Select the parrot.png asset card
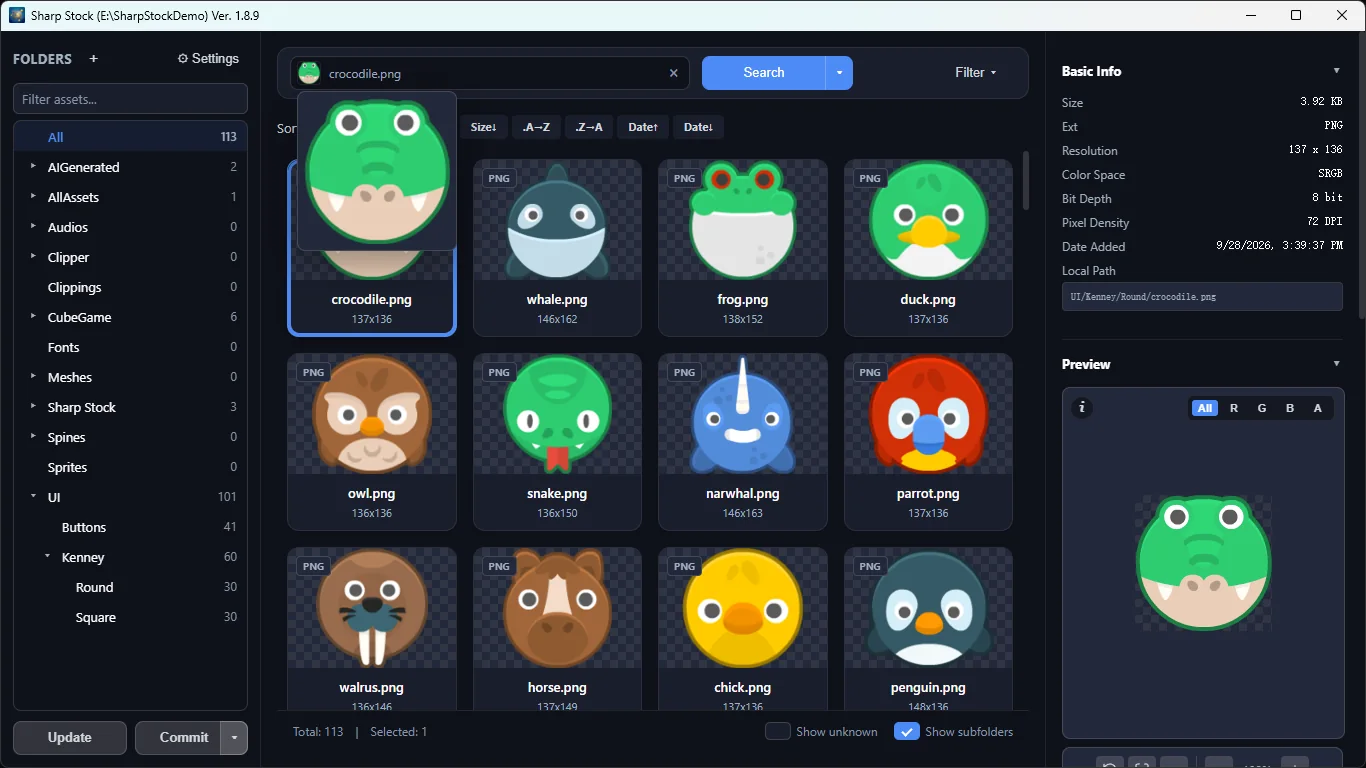The height and width of the screenshot is (768, 1366). click(928, 442)
